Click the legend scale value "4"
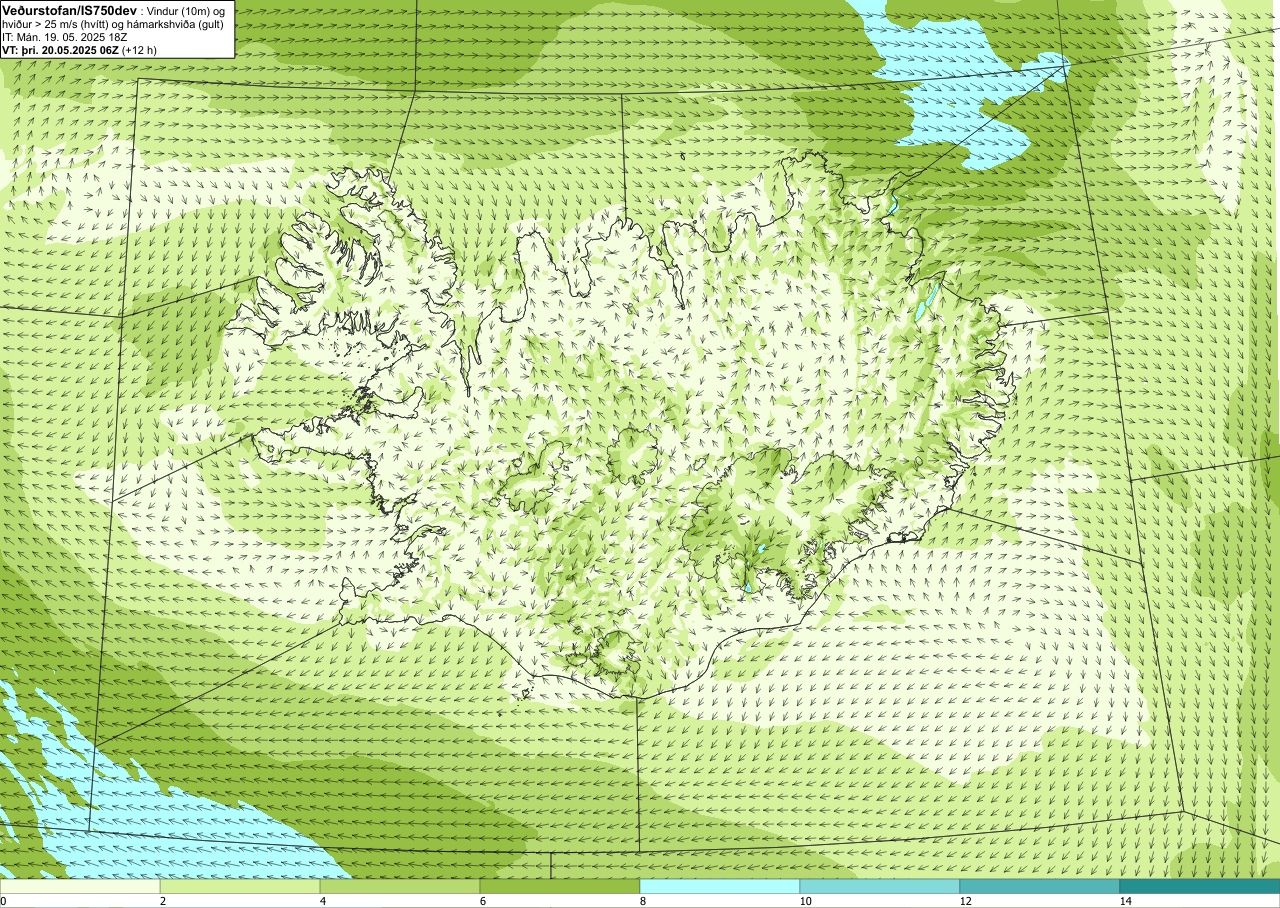 click(x=323, y=901)
